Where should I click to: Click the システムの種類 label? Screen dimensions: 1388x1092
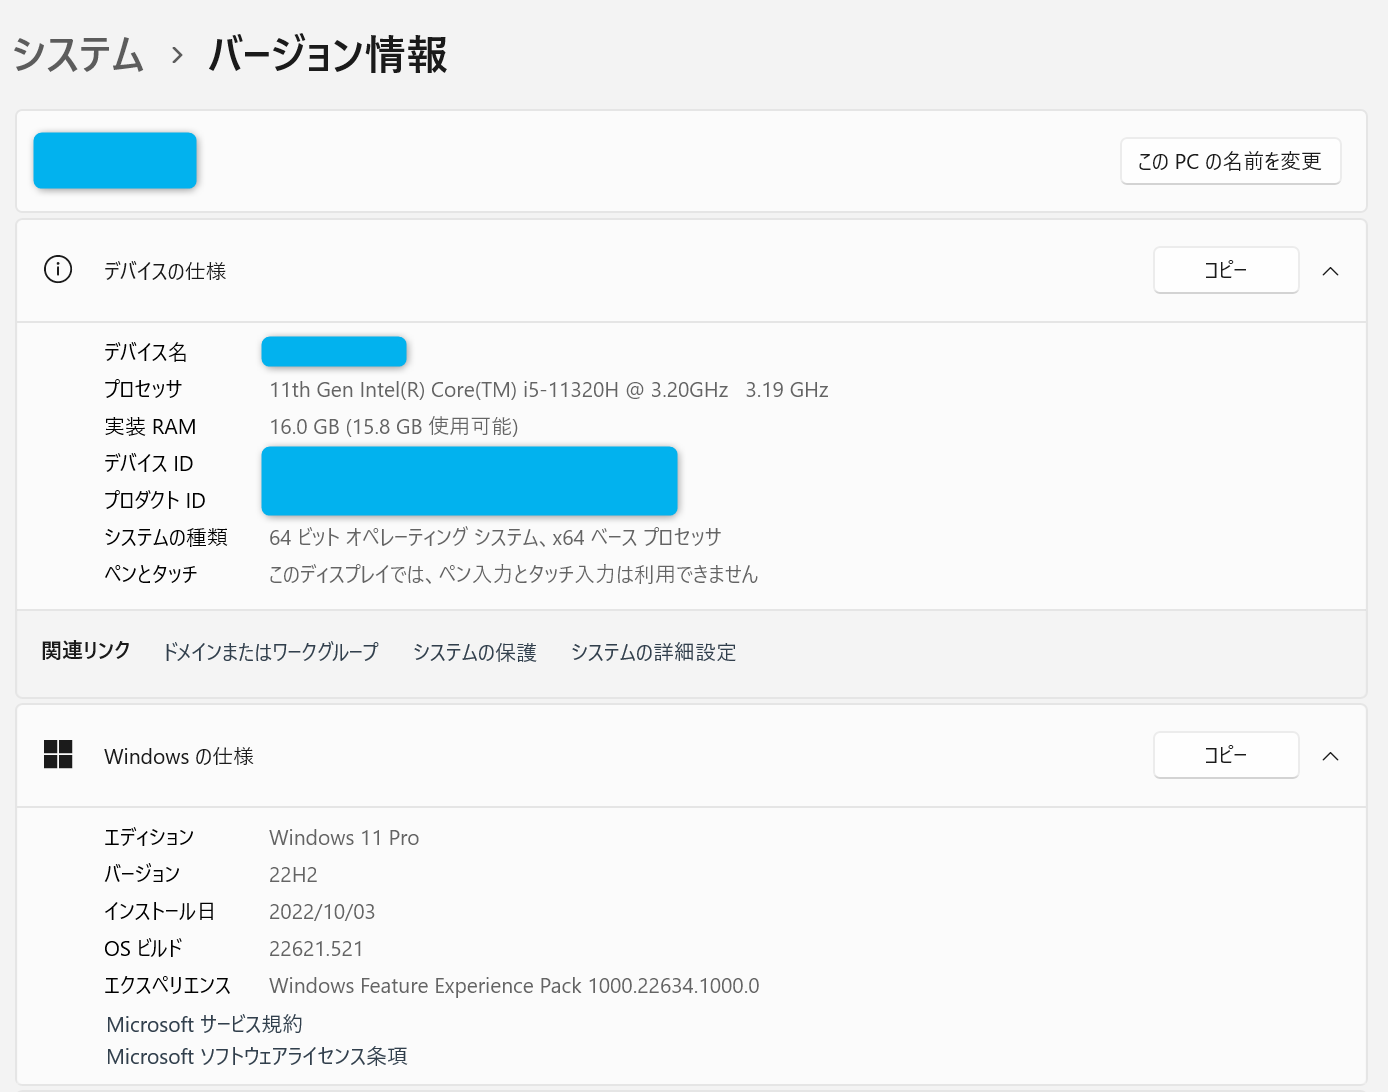(x=166, y=537)
